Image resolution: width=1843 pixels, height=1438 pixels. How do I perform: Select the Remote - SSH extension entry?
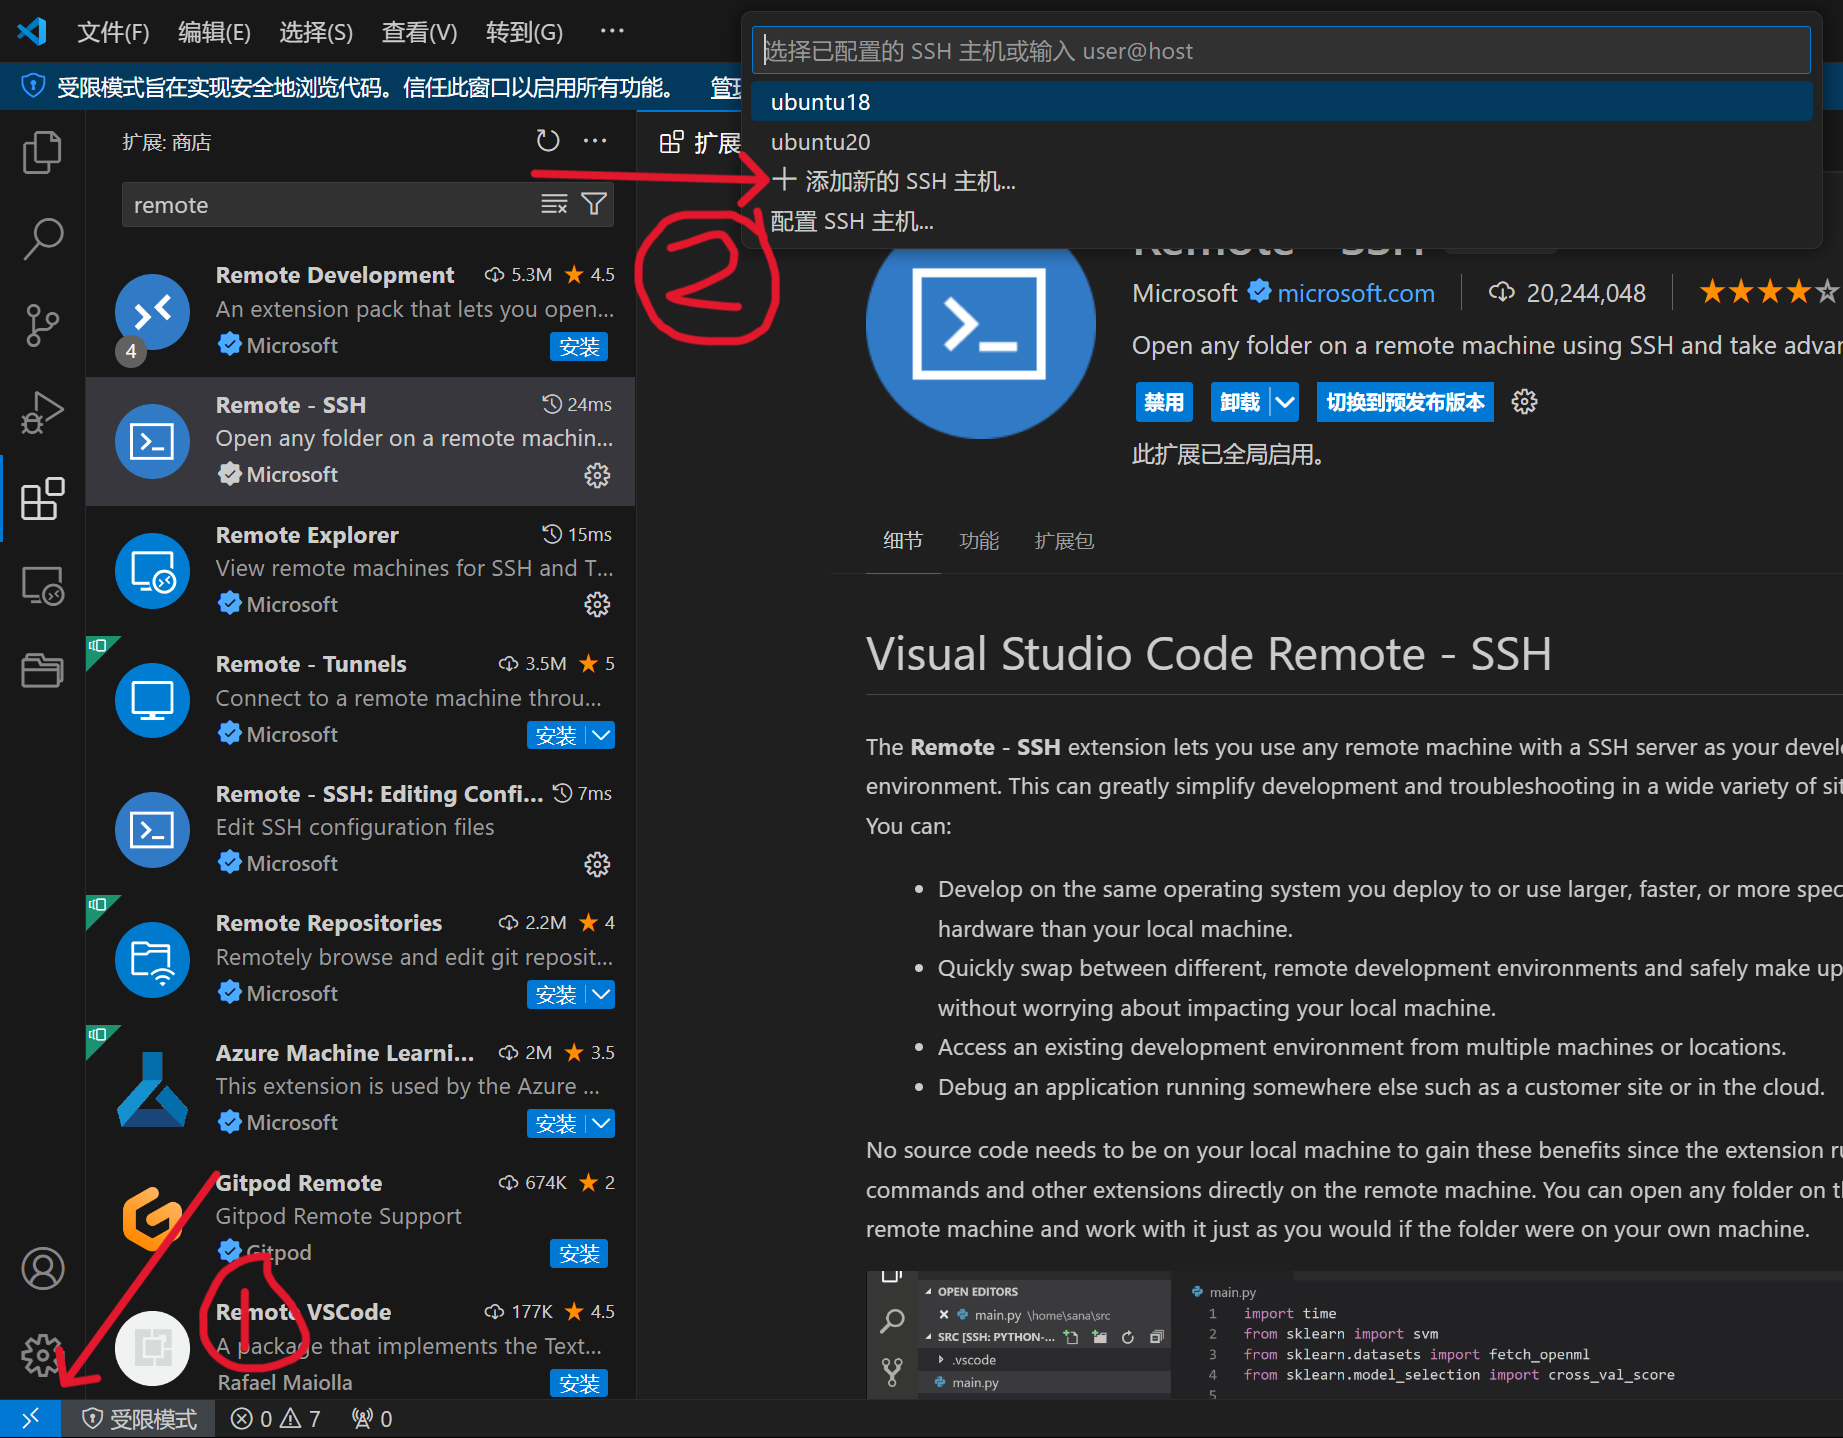[x=360, y=441]
